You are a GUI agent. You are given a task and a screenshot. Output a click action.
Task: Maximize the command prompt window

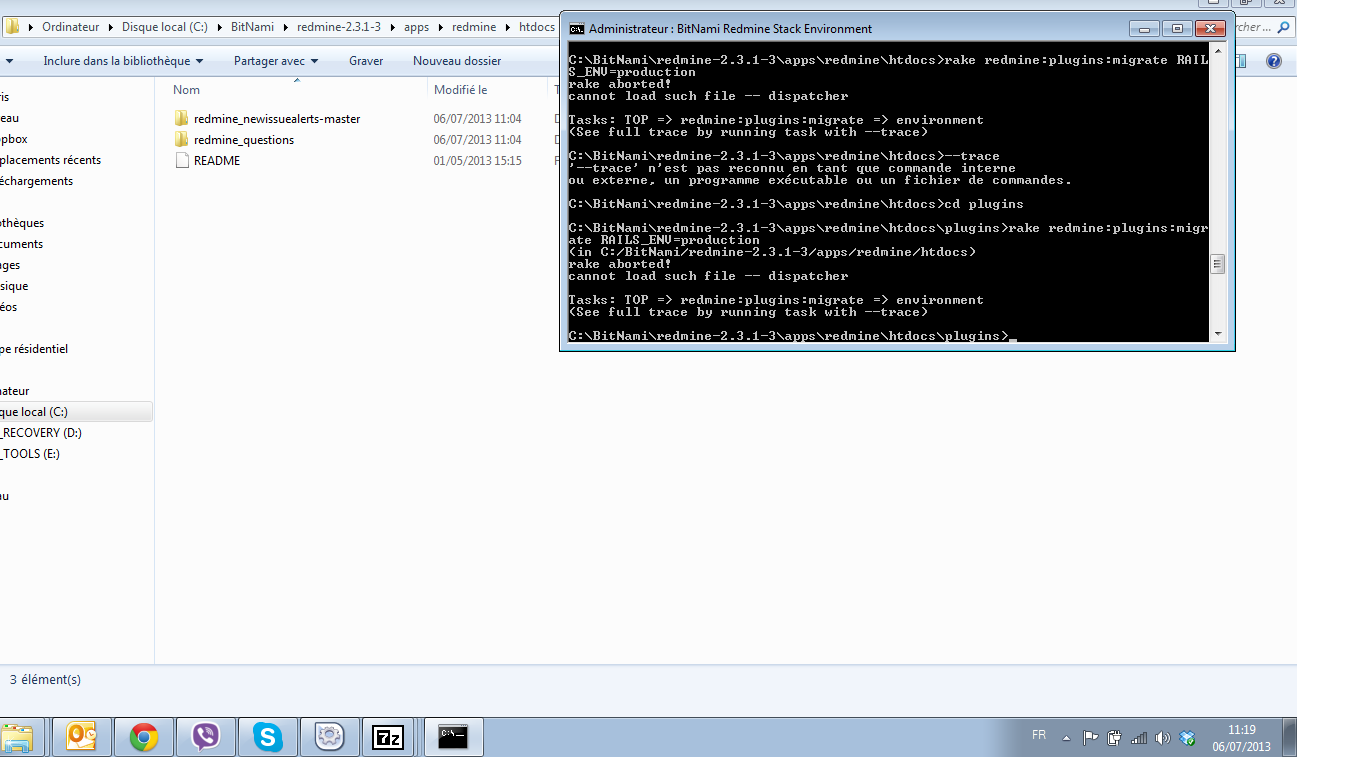[x=1177, y=28]
